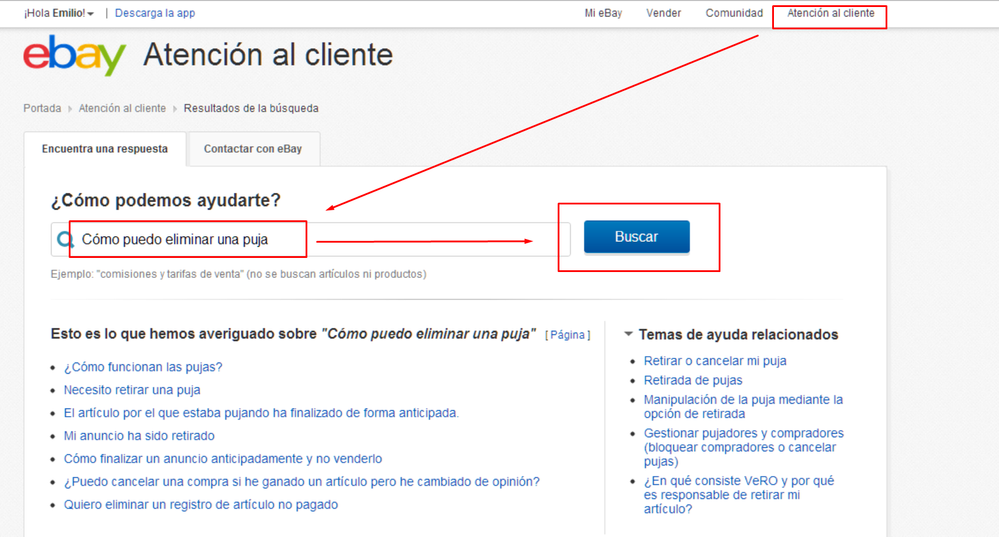Go to Mi eBay menu item
This screenshot has height=537, width=999.
[603, 13]
